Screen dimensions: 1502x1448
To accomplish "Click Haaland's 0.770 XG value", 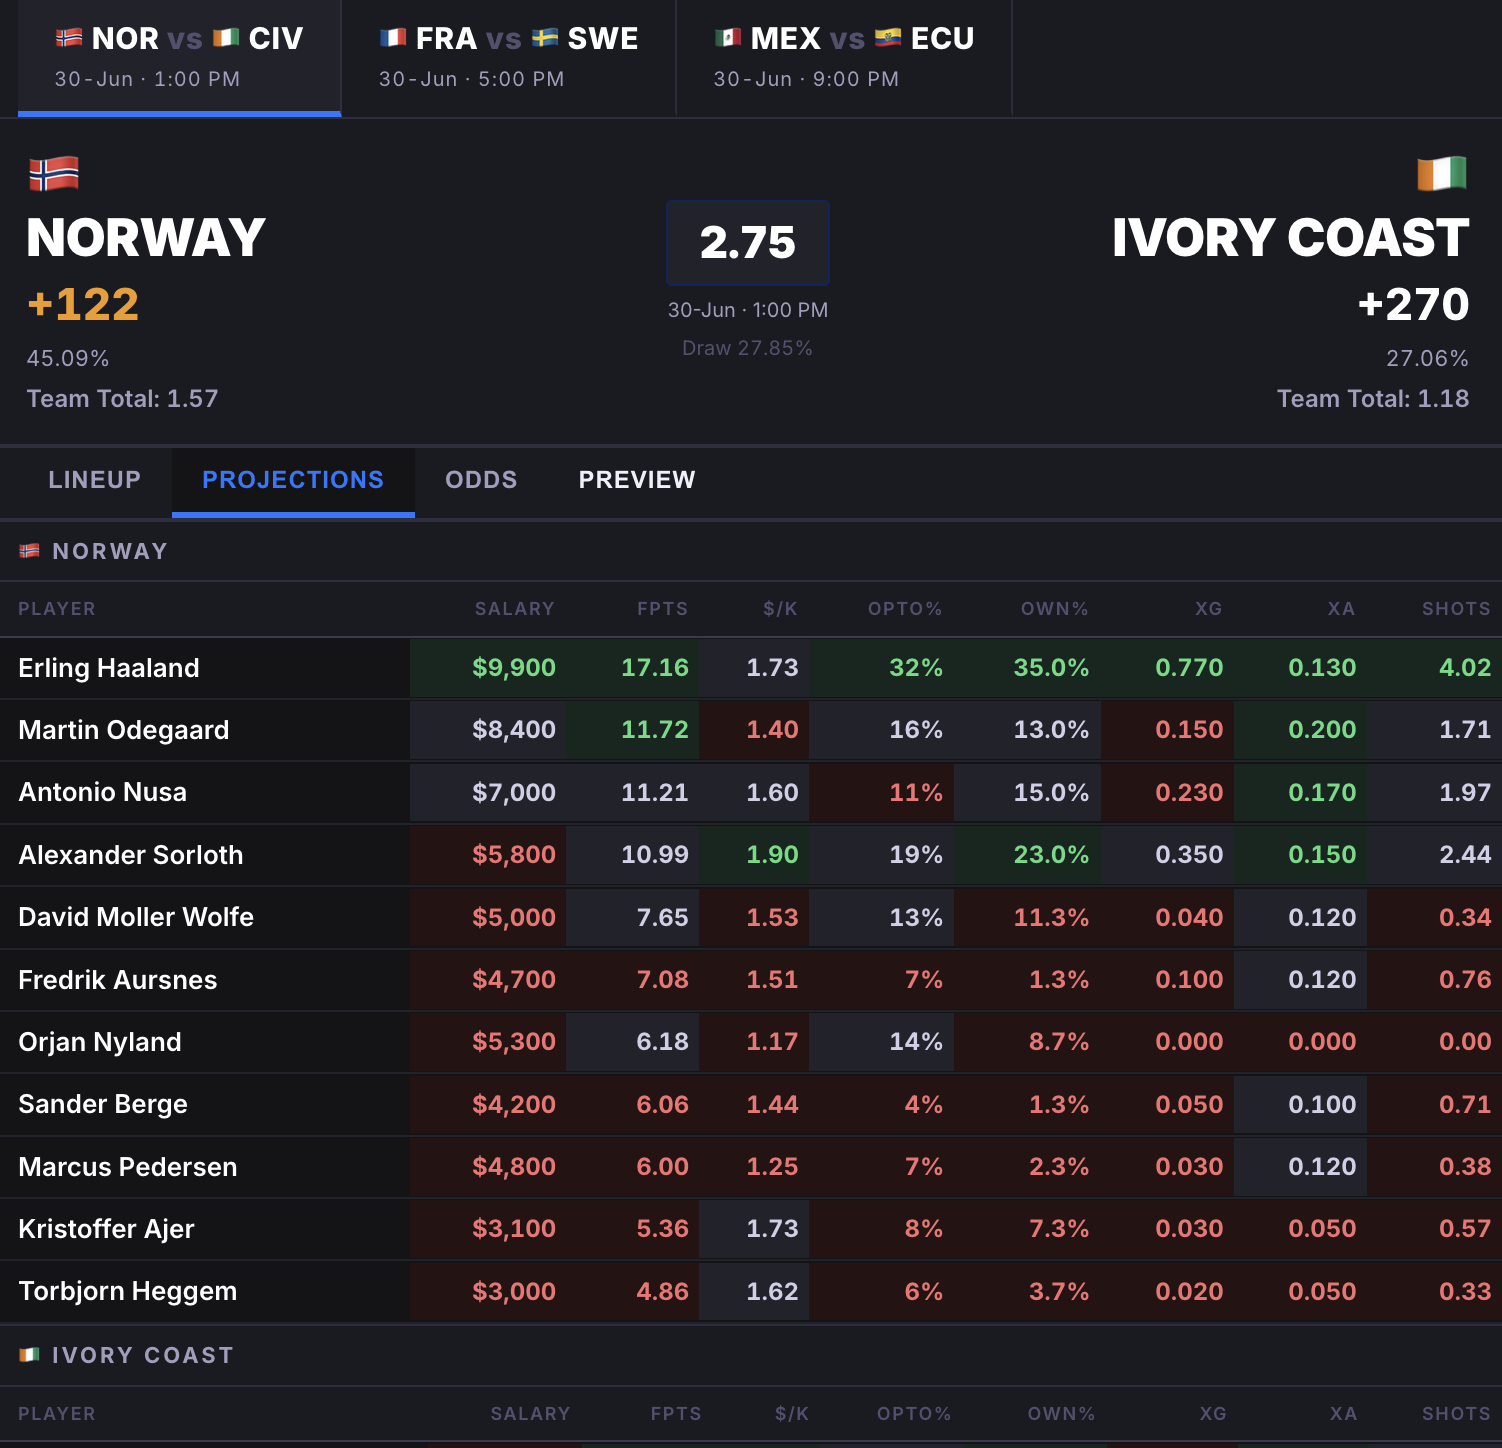I will click(1189, 668).
